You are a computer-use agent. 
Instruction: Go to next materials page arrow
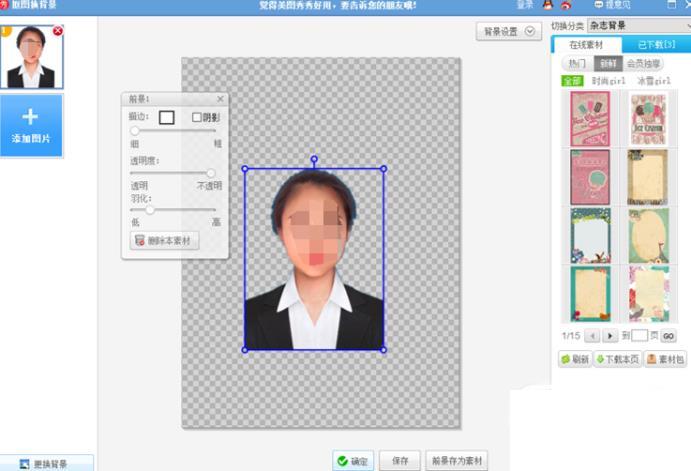point(610,336)
